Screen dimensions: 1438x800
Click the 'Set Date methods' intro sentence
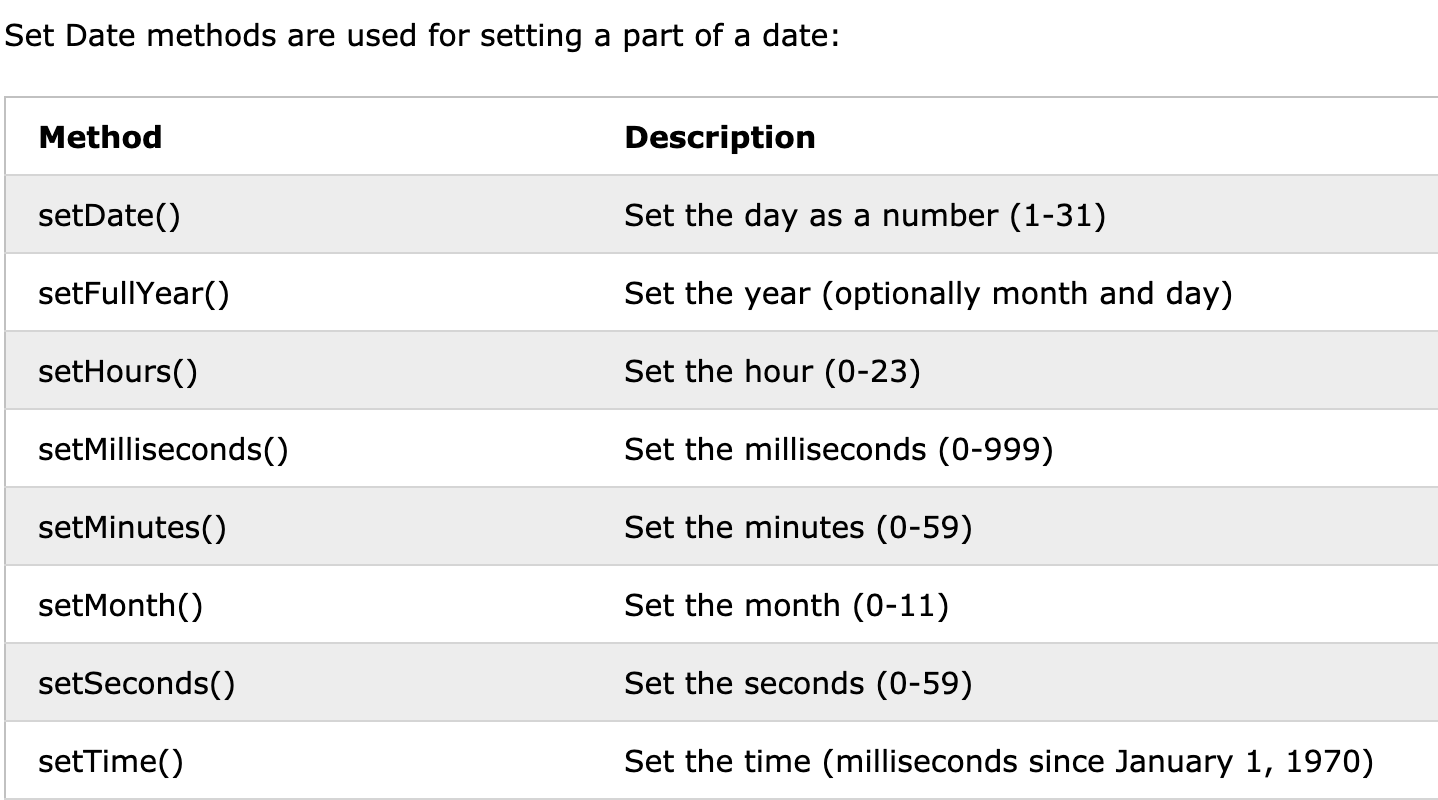[x=423, y=38]
